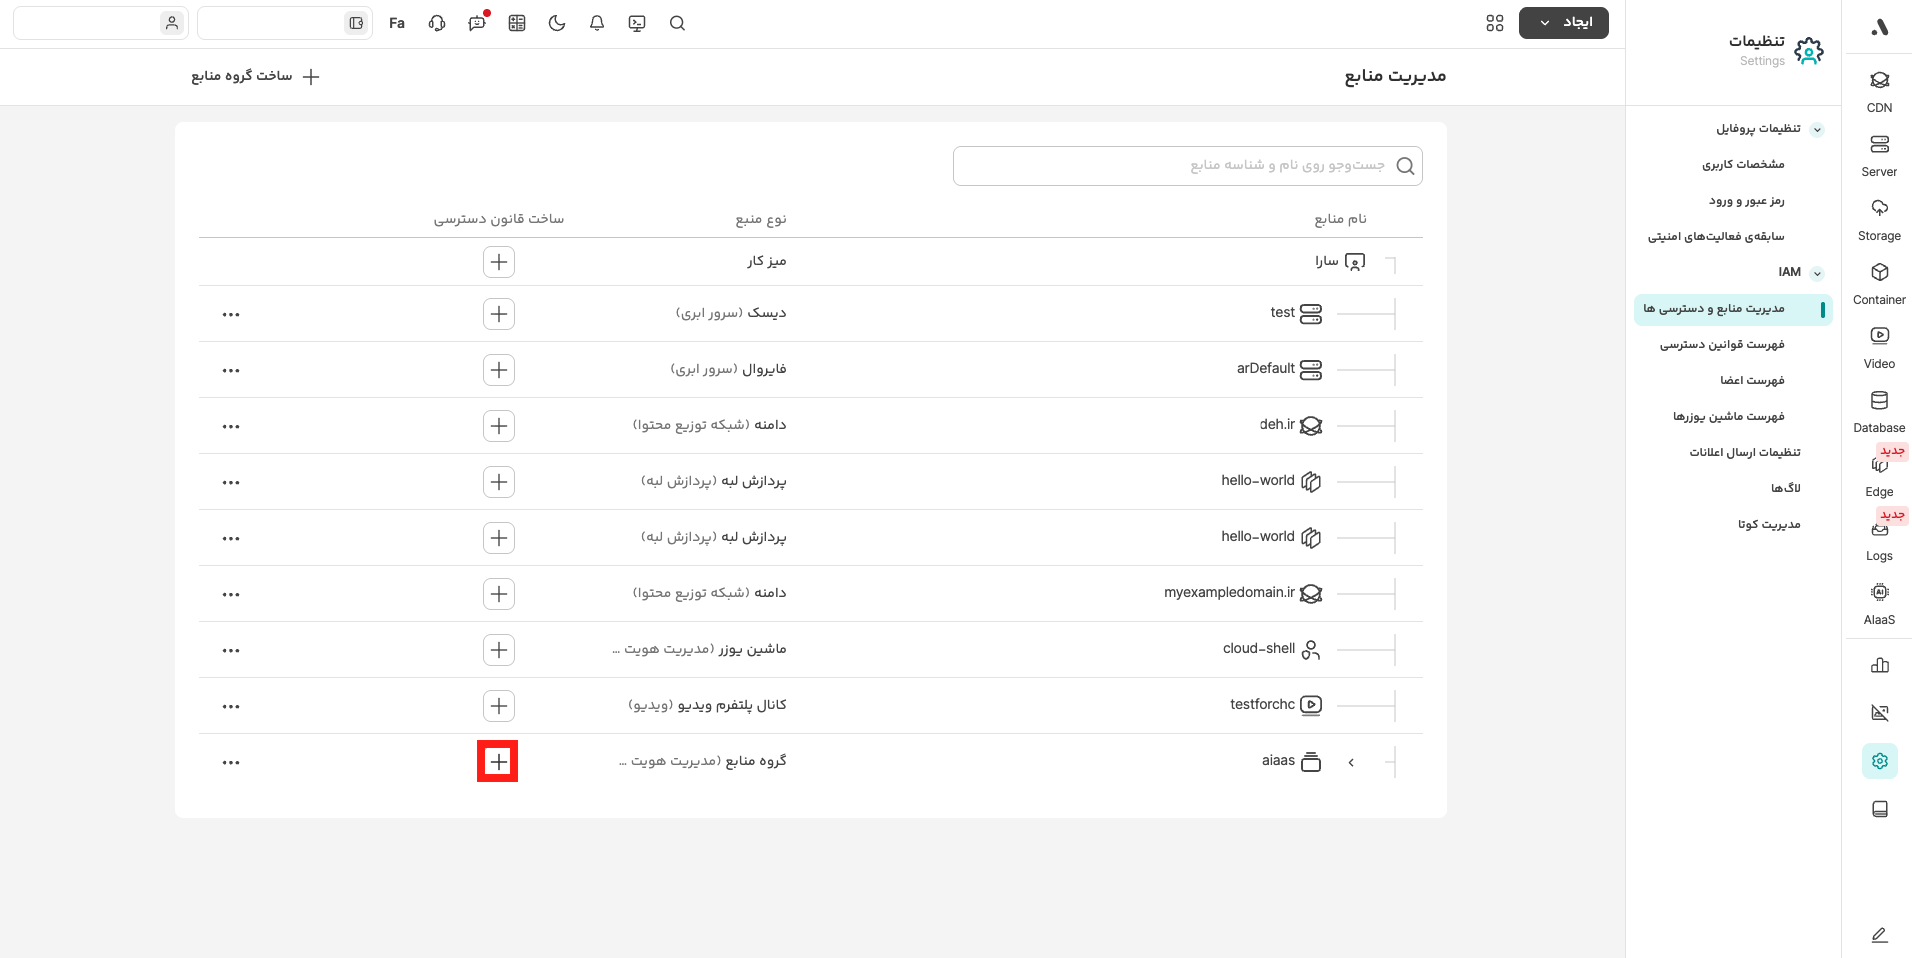Click the notifications bell icon

597,23
